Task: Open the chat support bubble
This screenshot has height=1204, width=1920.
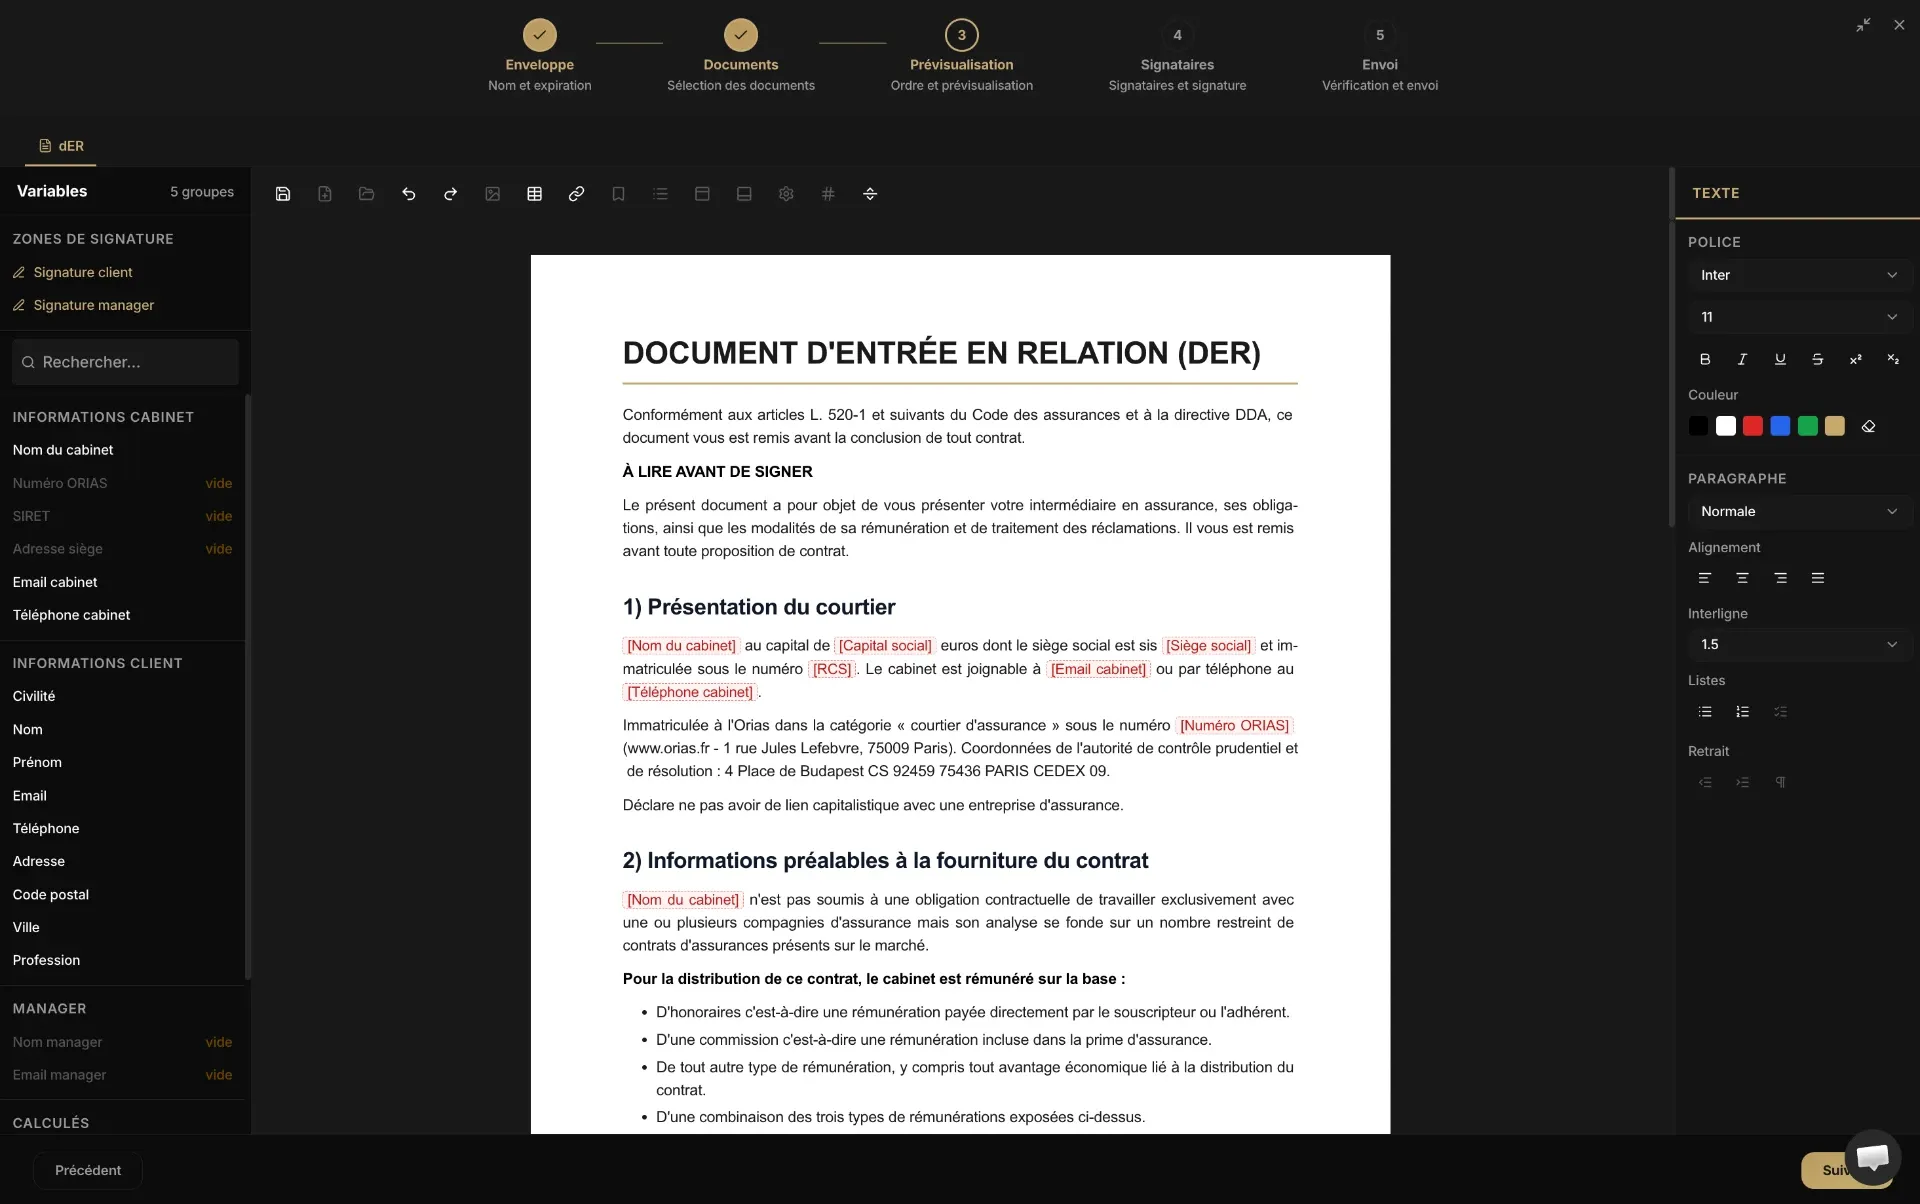Action: [1872, 1157]
